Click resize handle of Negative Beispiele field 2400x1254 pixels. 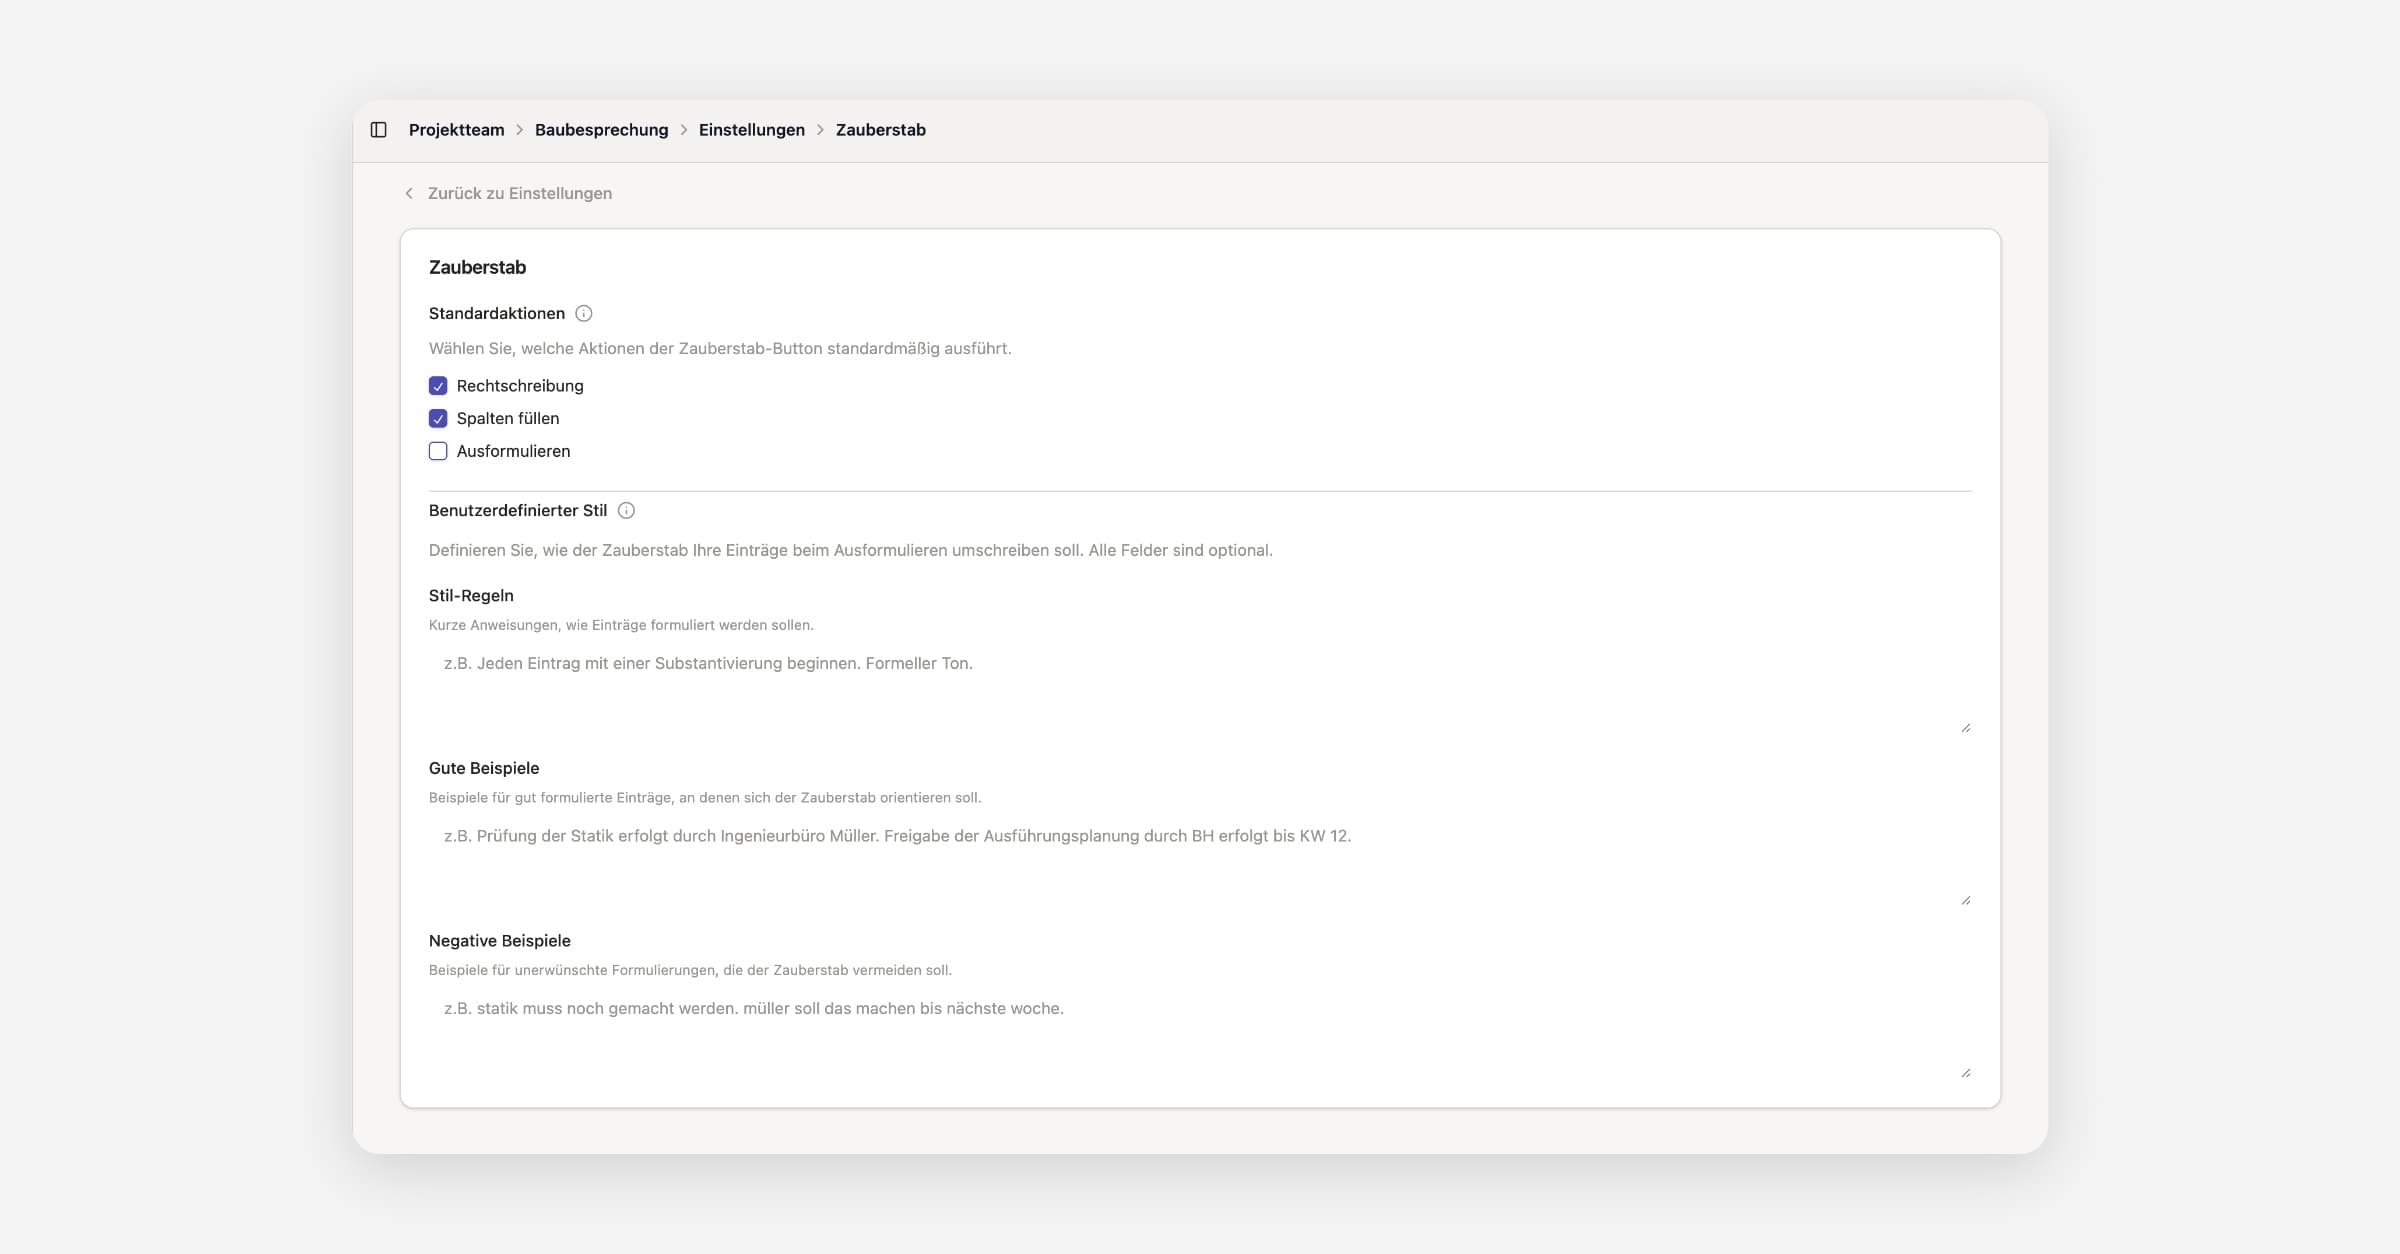(x=1965, y=1073)
